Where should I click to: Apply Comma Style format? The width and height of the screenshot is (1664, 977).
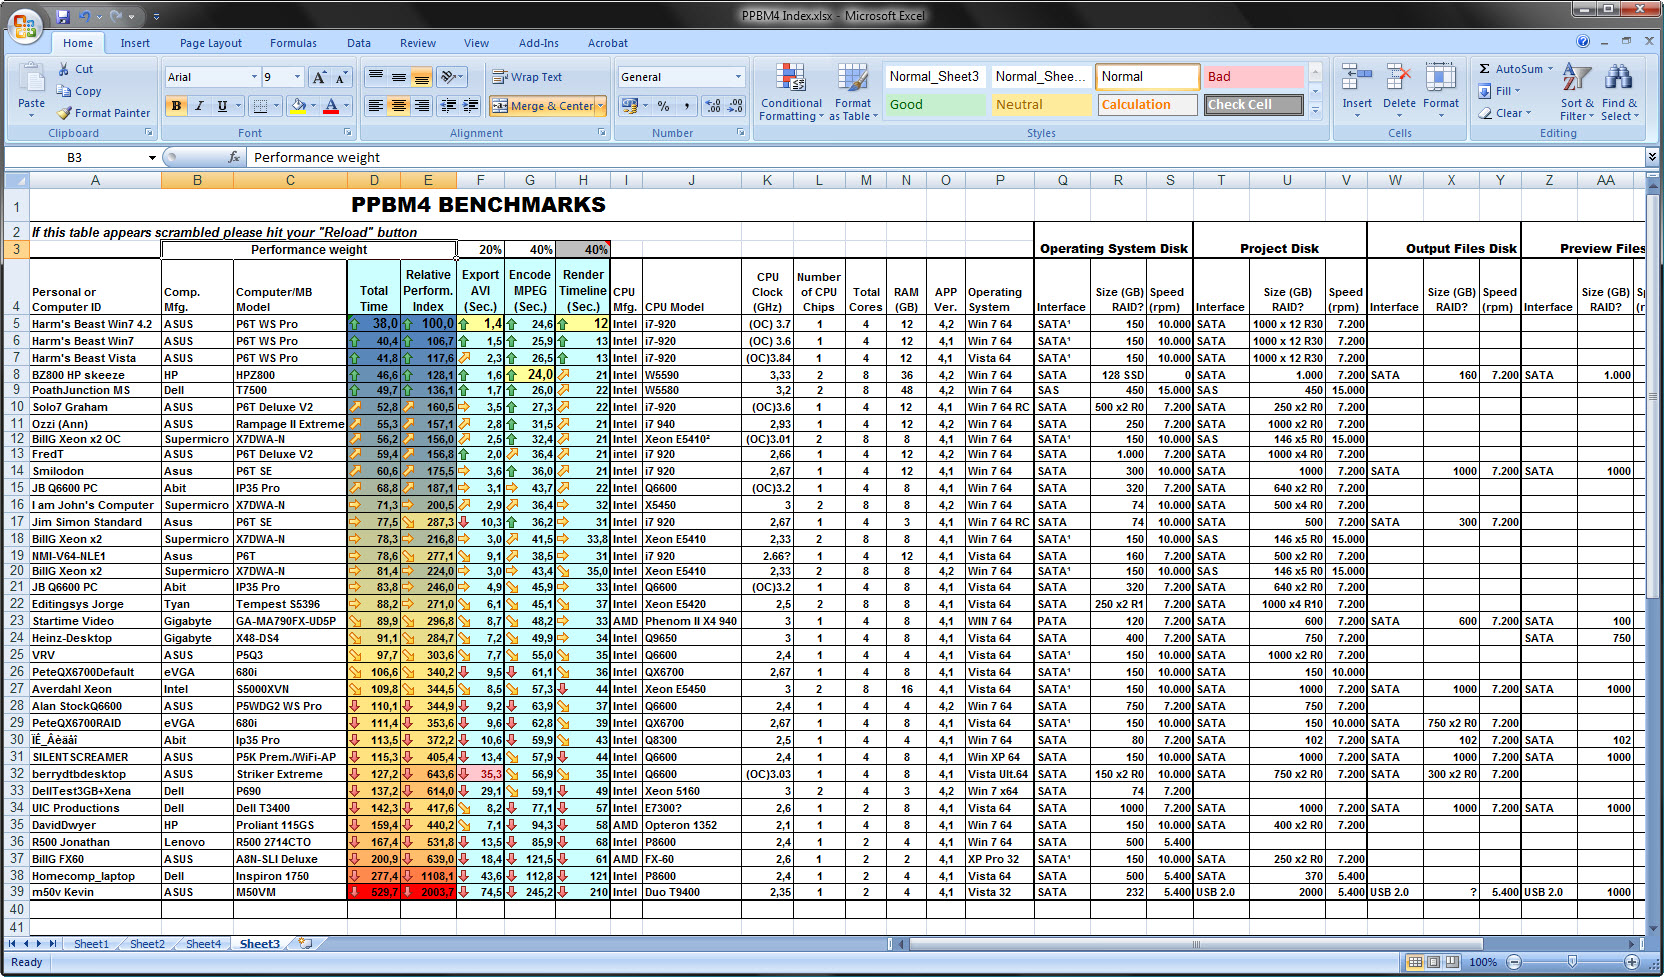coord(687,105)
